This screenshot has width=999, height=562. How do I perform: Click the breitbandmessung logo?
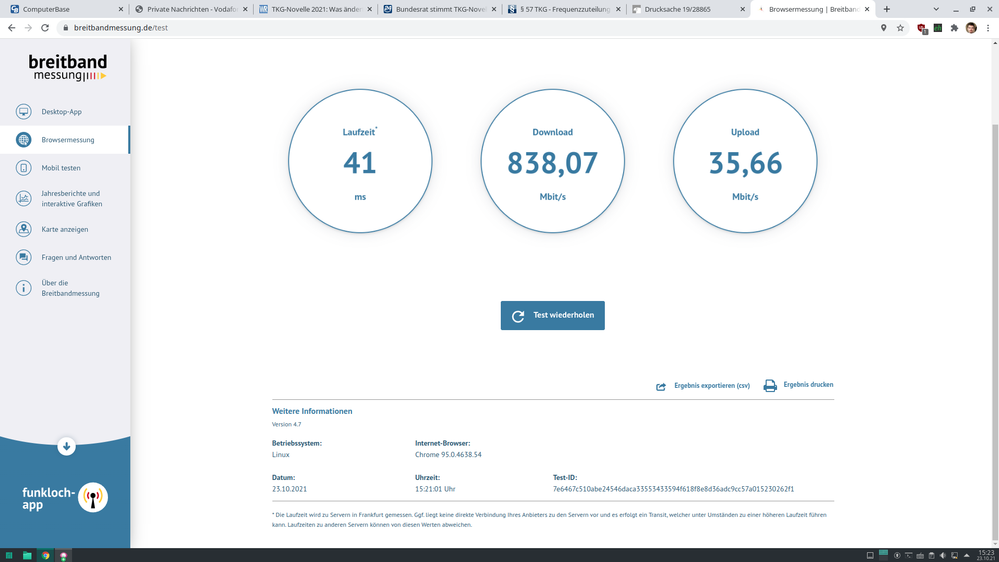click(x=68, y=68)
